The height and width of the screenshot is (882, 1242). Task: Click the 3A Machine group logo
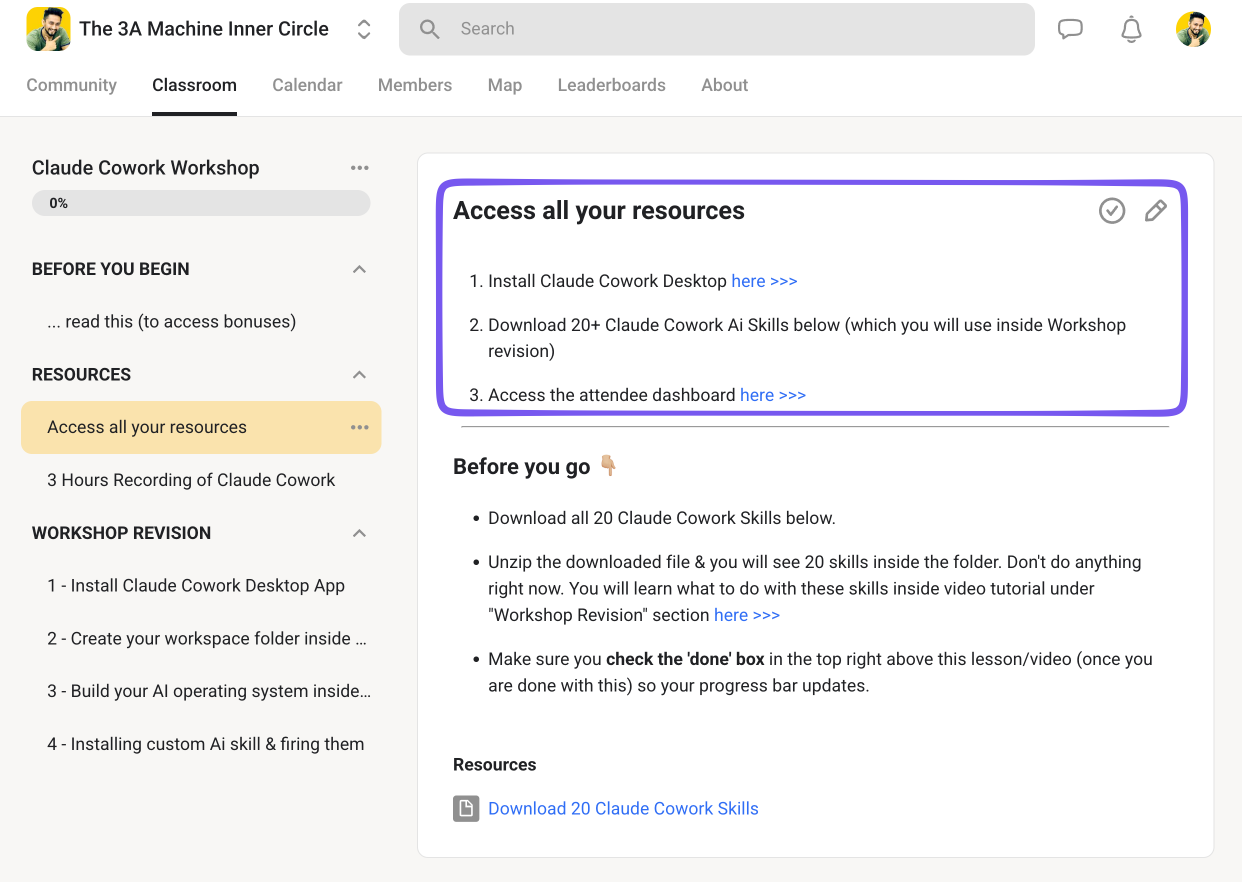48,29
